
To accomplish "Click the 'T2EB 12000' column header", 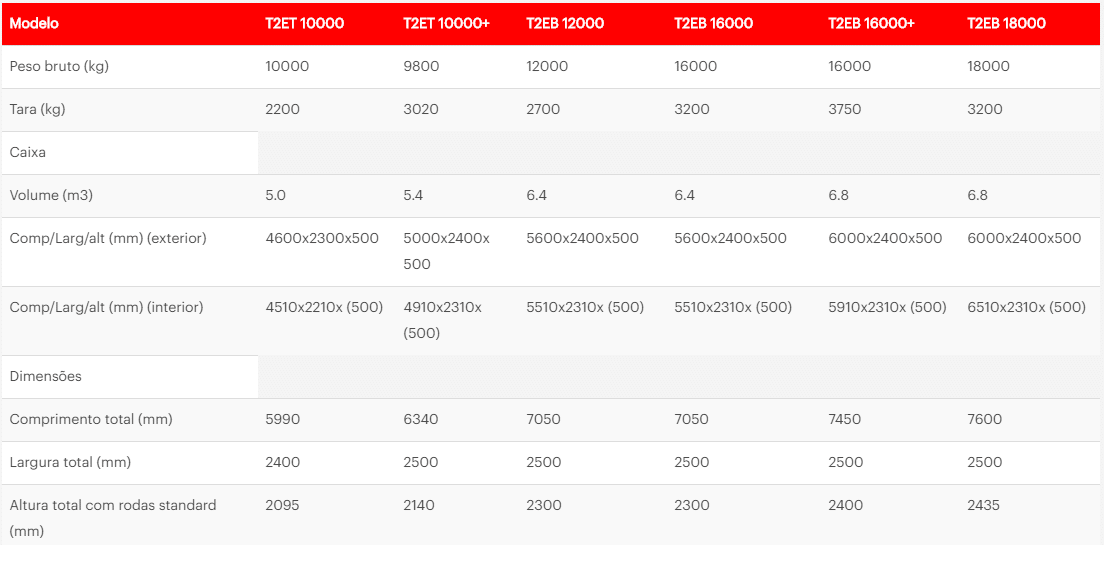I will (x=565, y=23).
